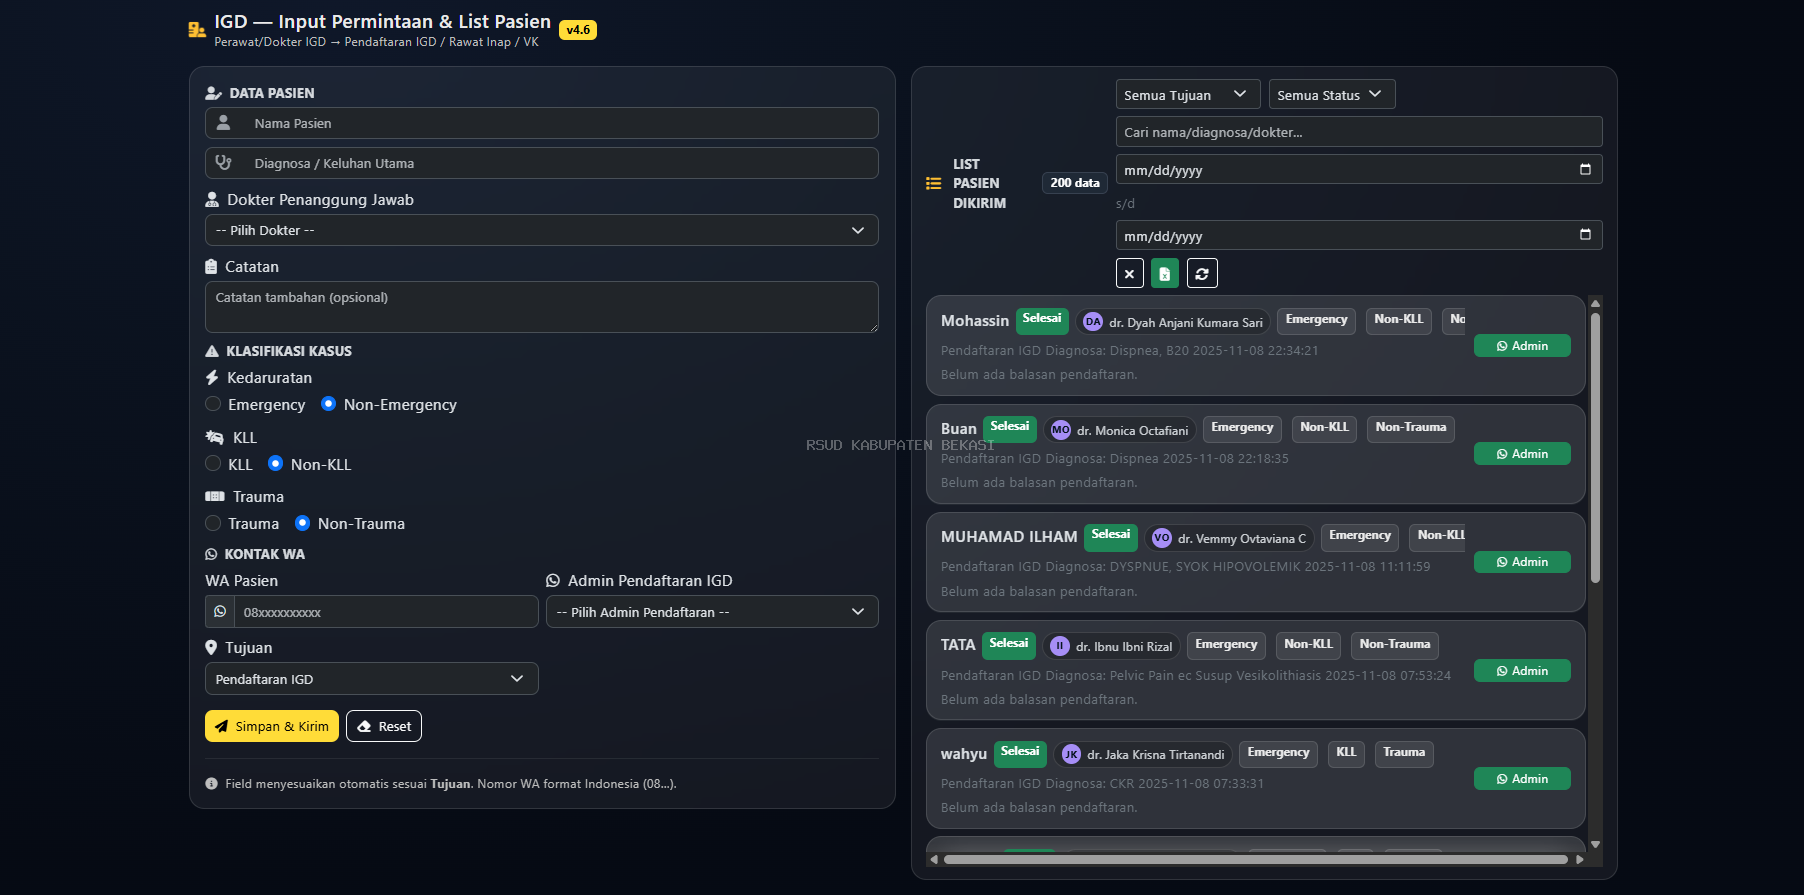Open the Semua Tujuan filter dropdown
The image size is (1804, 895).
(x=1187, y=95)
